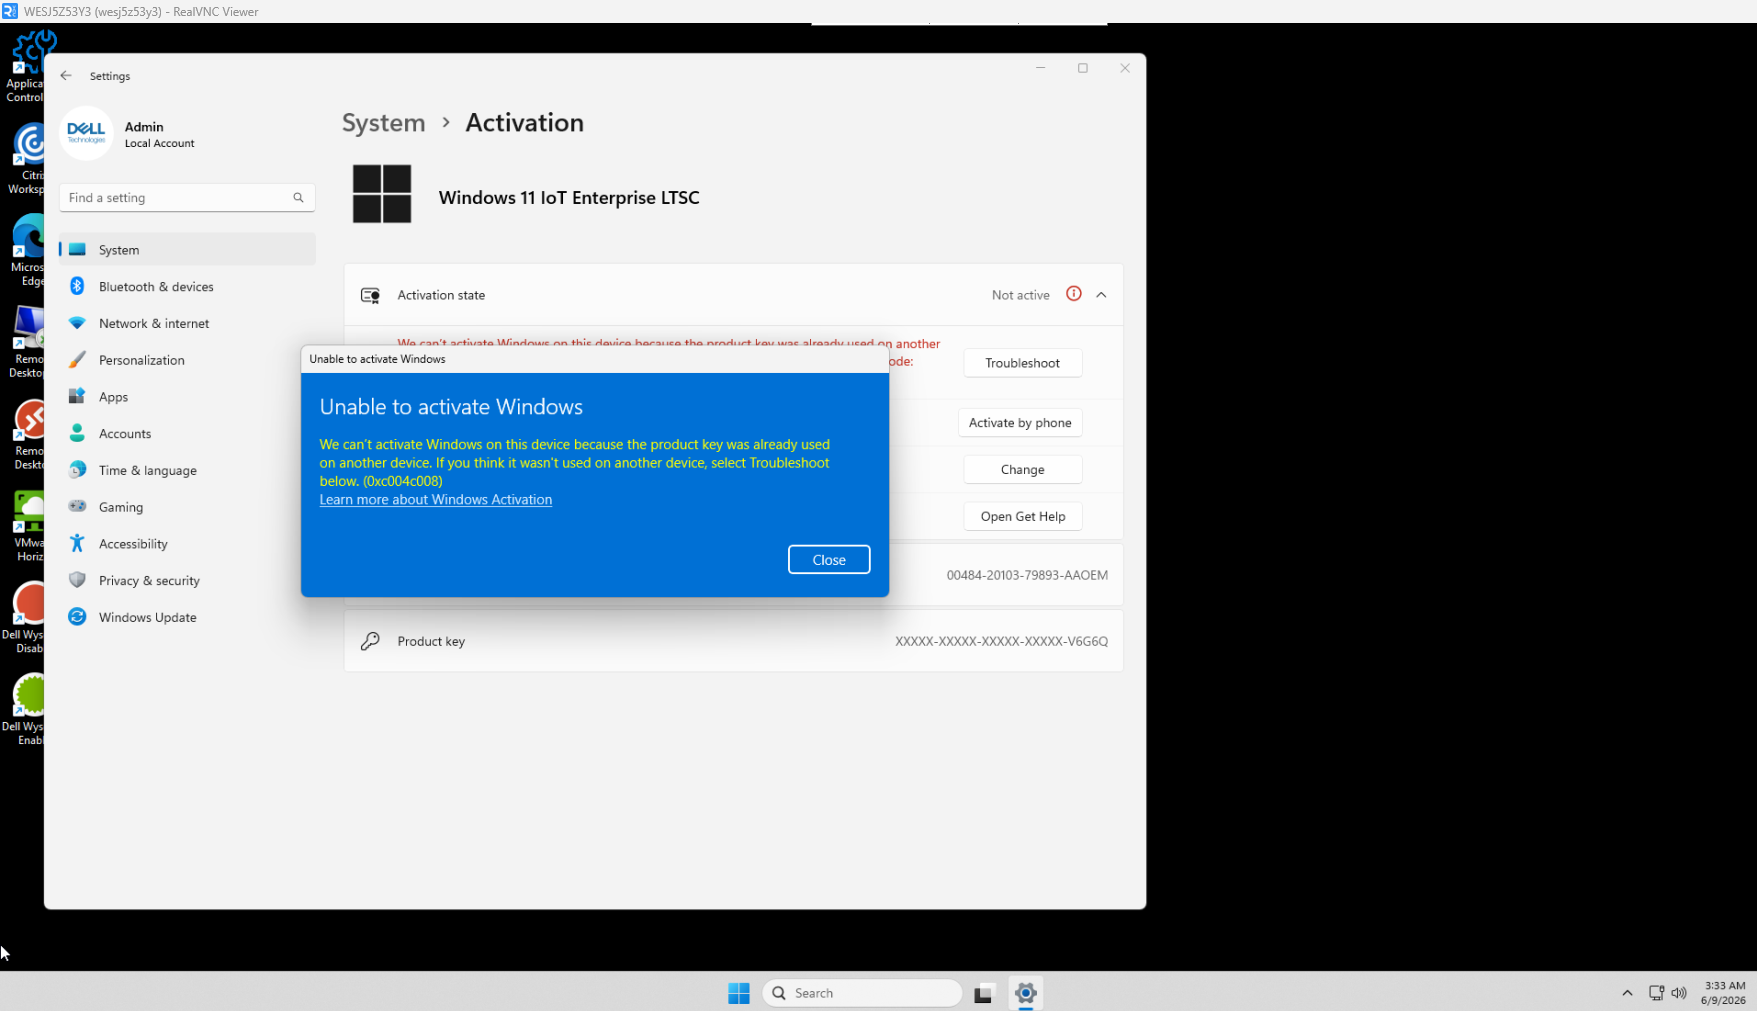
Task: Open the network status tray icon
Action: (1657, 993)
